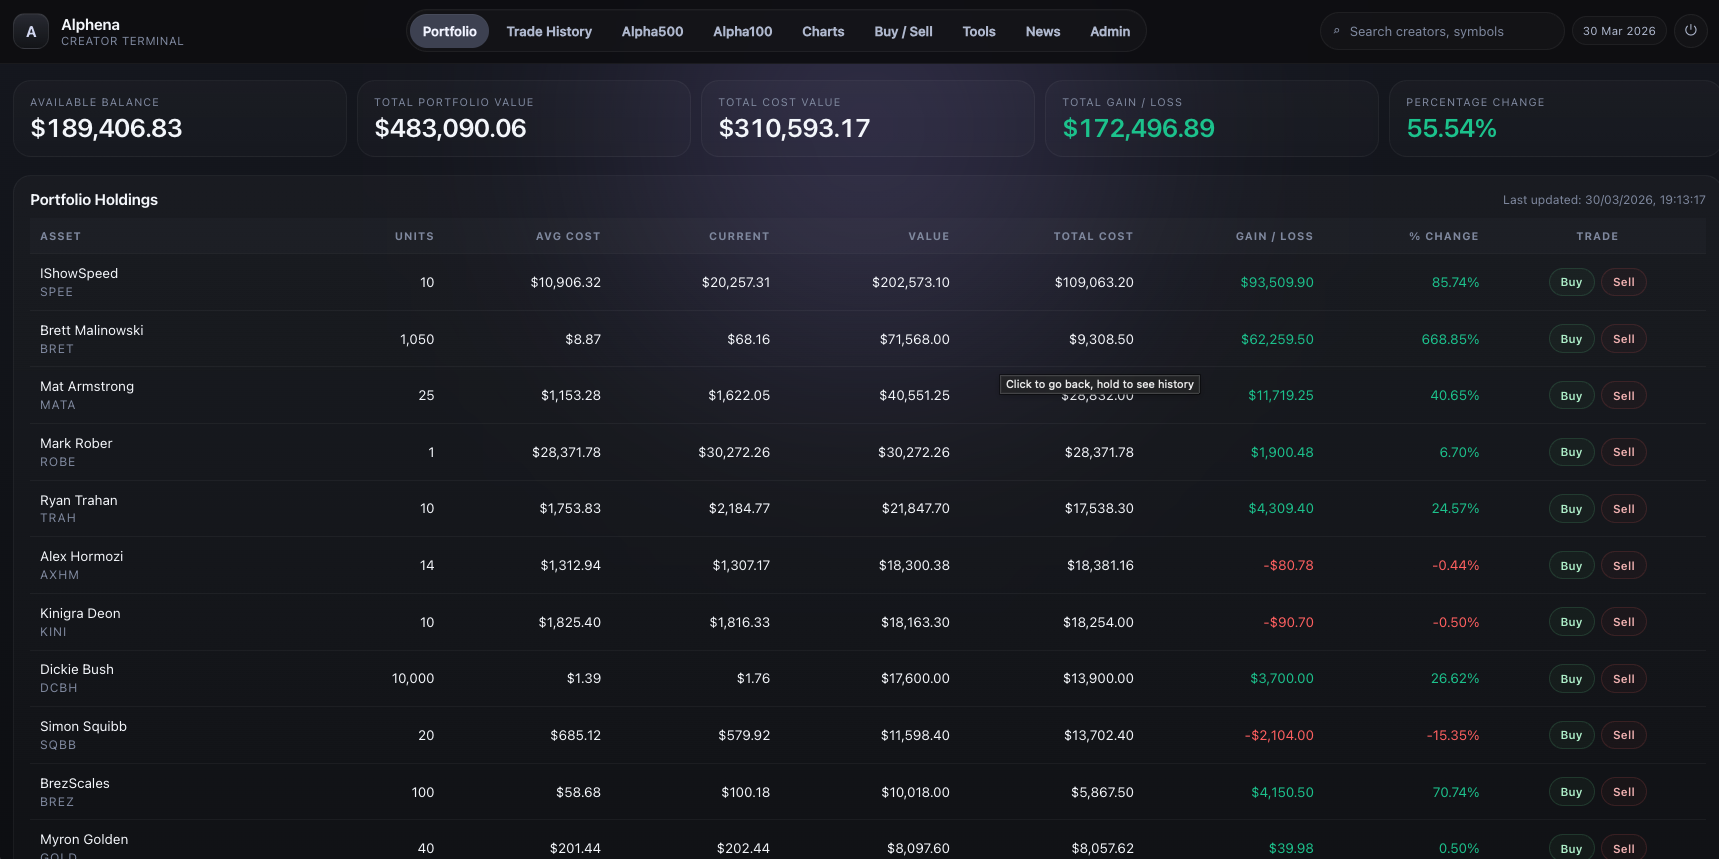Screen dimensions: 1719x859
Task: Buy Myron Golden shares
Action: click(1571, 848)
